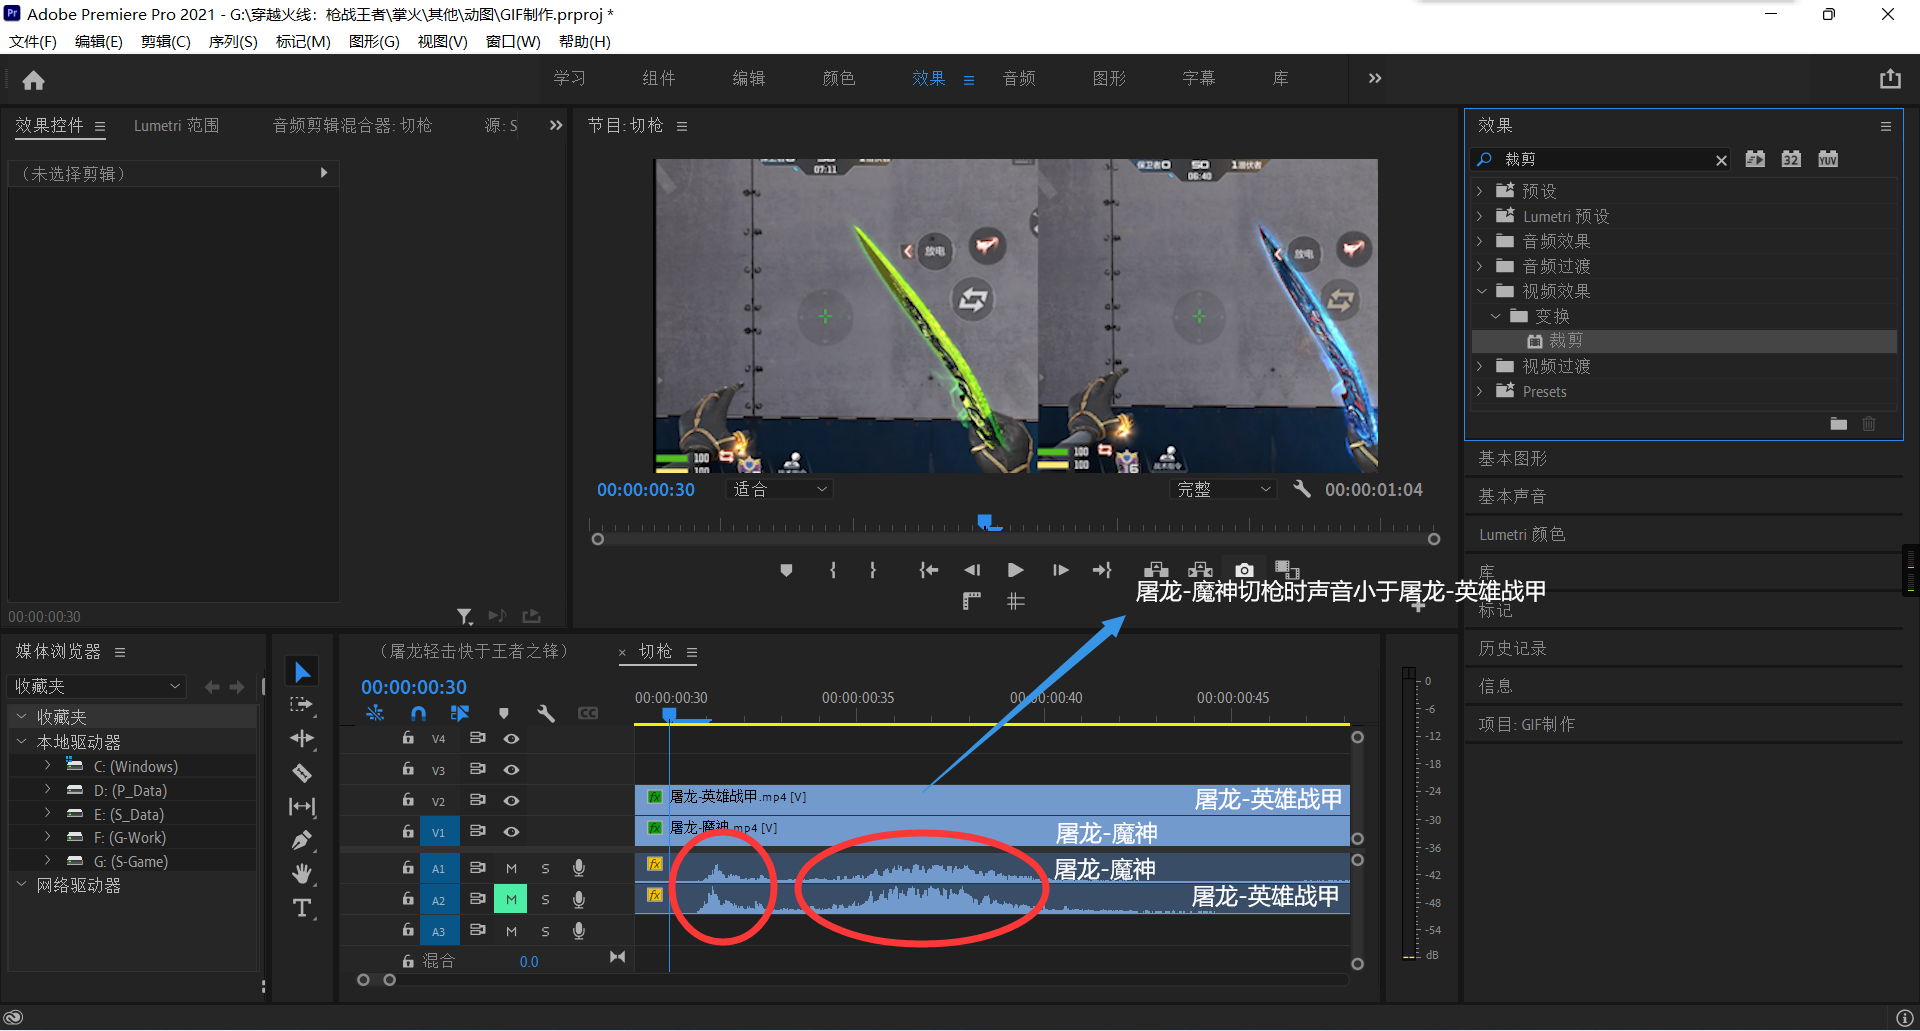
Task: Expand the 视频过渡 folder
Action: coord(1480,366)
